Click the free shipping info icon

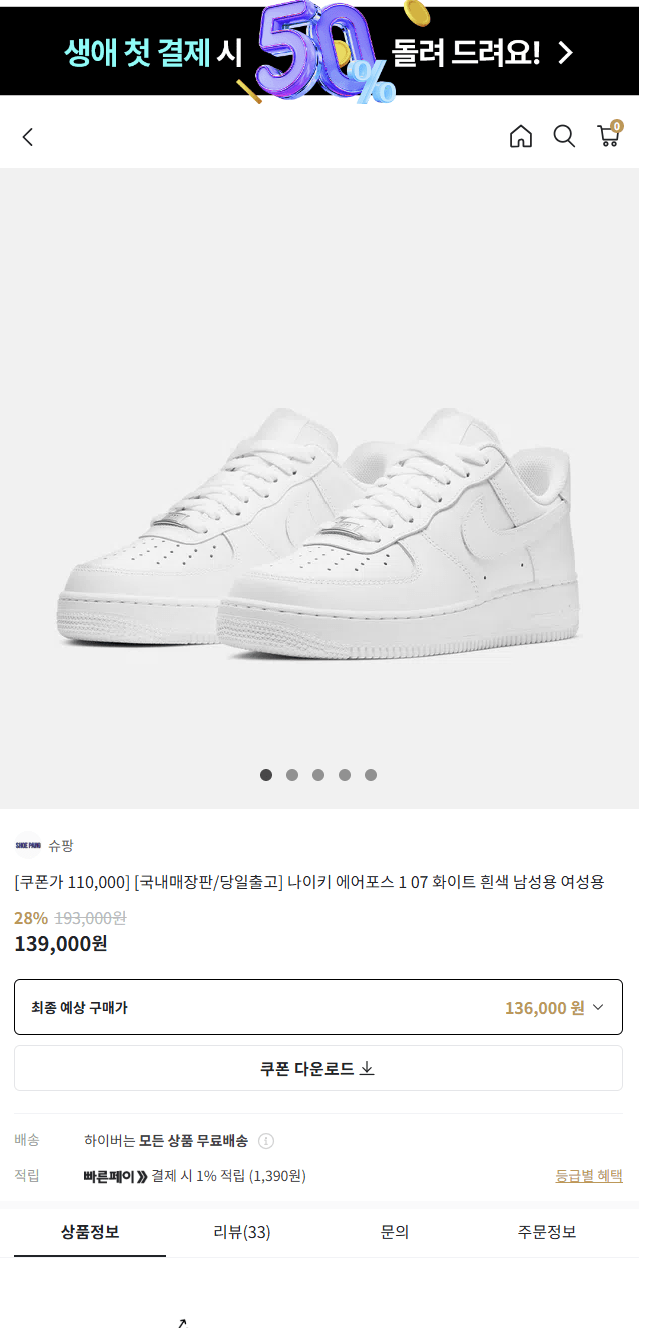tap(266, 1141)
